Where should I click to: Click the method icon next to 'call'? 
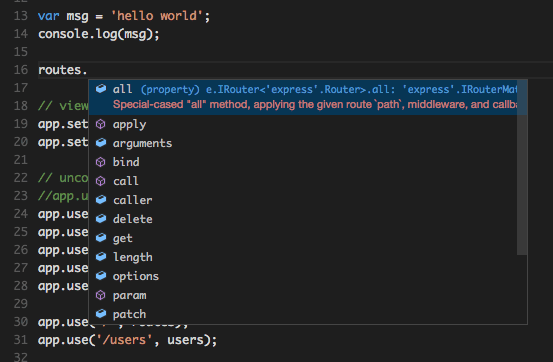point(101,181)
